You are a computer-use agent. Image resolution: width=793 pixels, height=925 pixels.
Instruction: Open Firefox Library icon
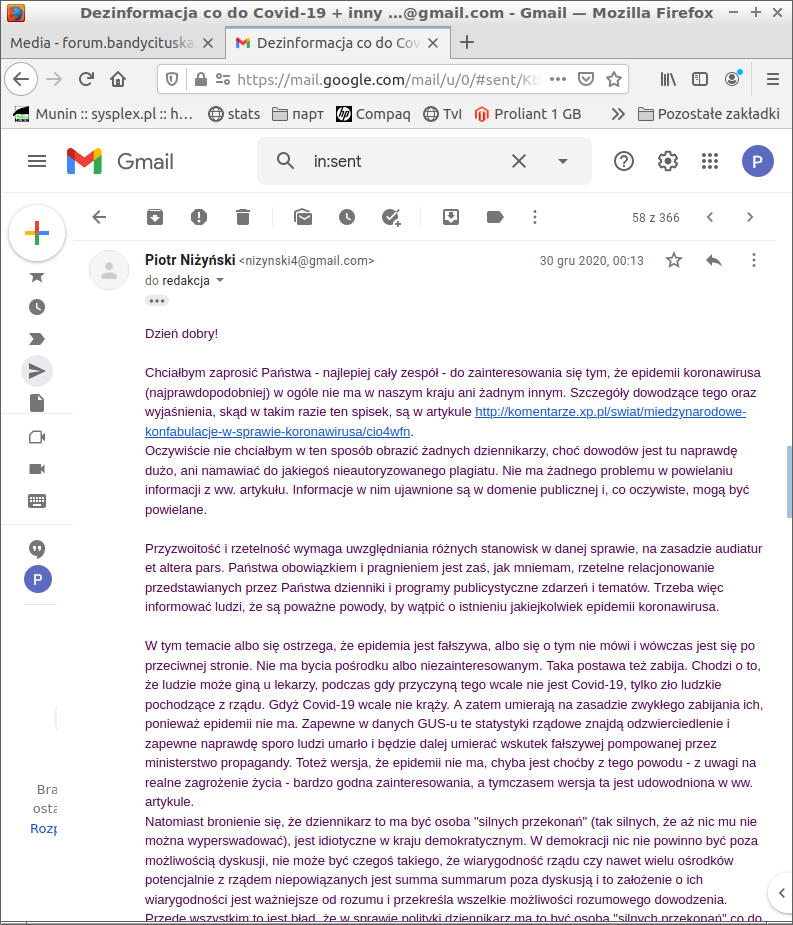point(668,79)
